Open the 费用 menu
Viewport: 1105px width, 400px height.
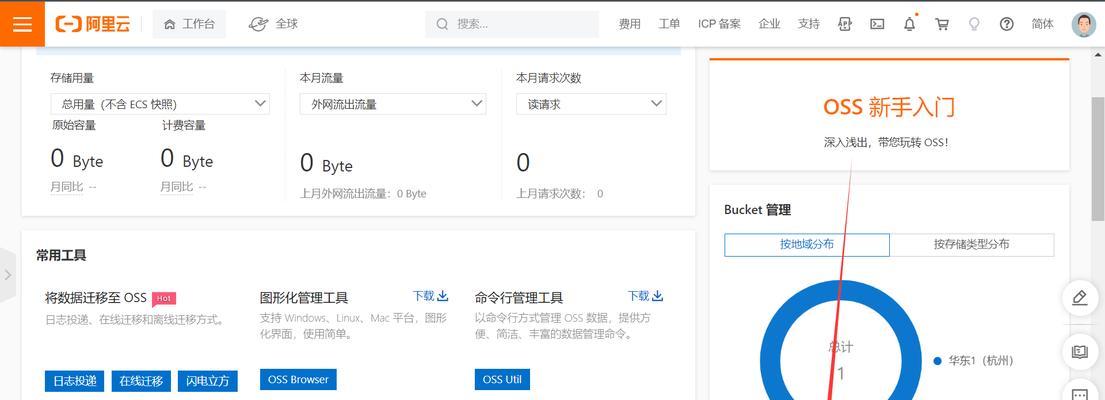(x=629, y=24)
